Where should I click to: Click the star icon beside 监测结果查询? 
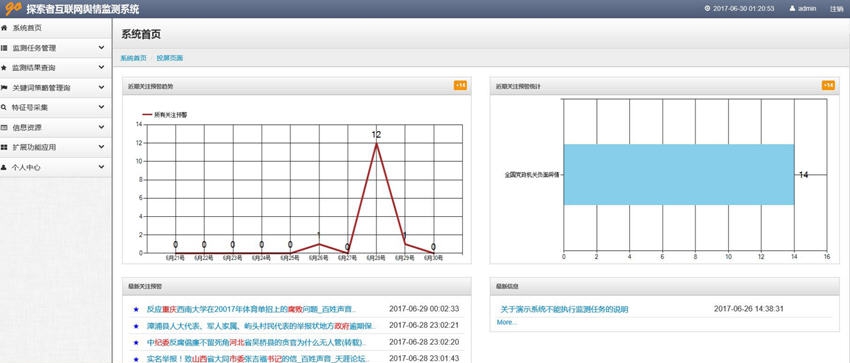pos(4,68)
